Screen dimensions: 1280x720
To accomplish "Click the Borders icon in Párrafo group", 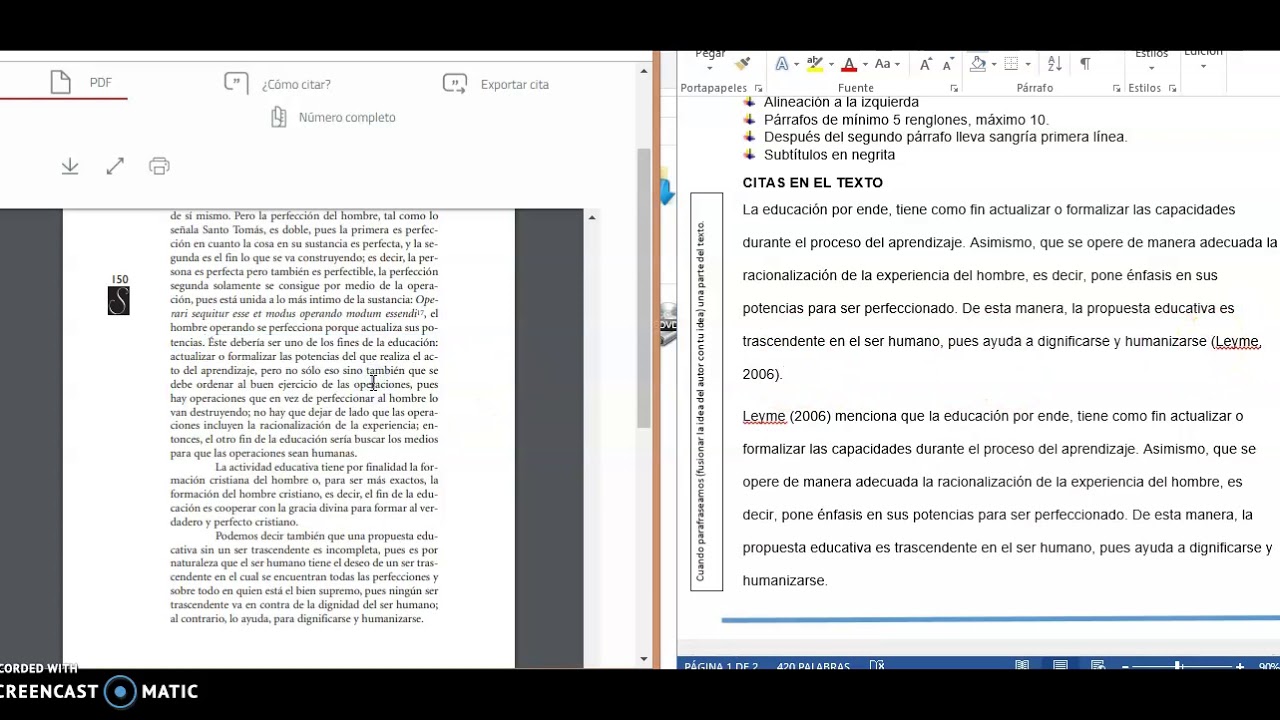I will tap(1012, 64).
